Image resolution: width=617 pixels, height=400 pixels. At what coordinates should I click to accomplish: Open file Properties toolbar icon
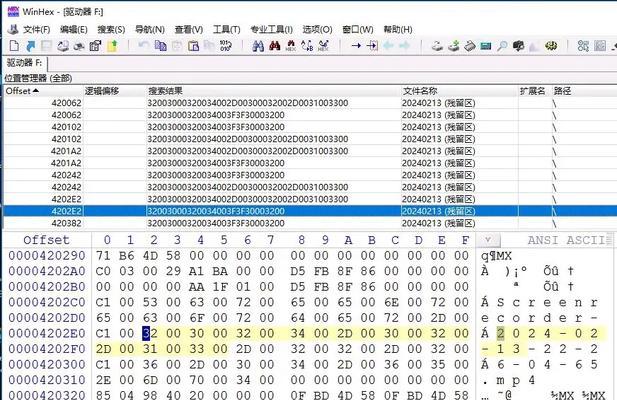pos(95,46)
